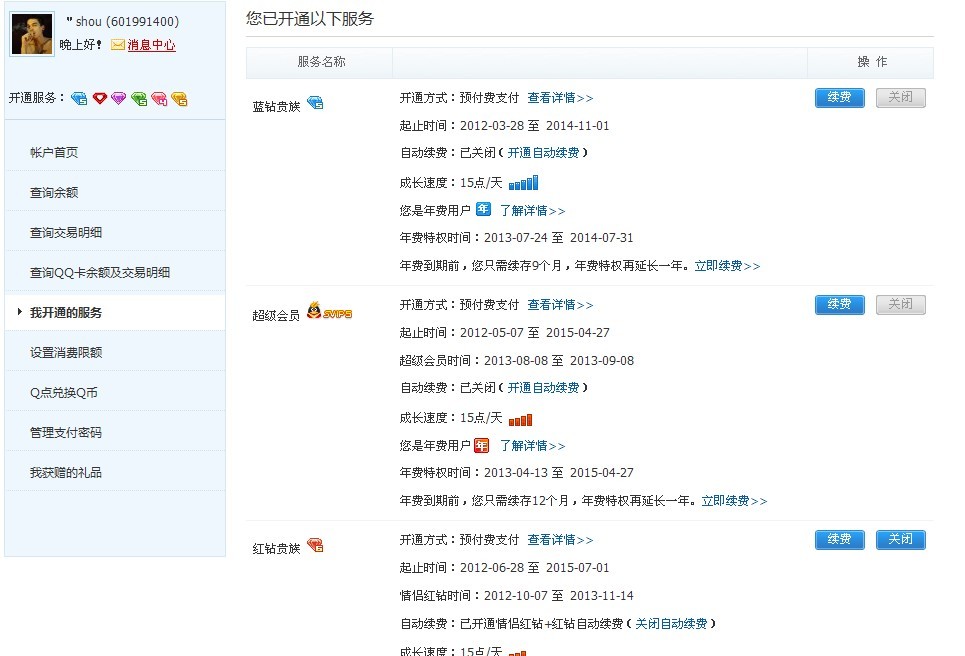
Task: Click the date range 2012-03-28 至 2014-11-01
Action: [x=535, y=126]
